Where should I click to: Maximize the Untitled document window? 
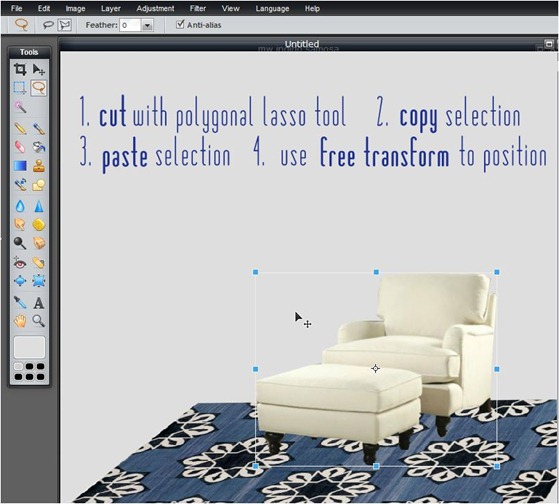click(x=549, y=44)
